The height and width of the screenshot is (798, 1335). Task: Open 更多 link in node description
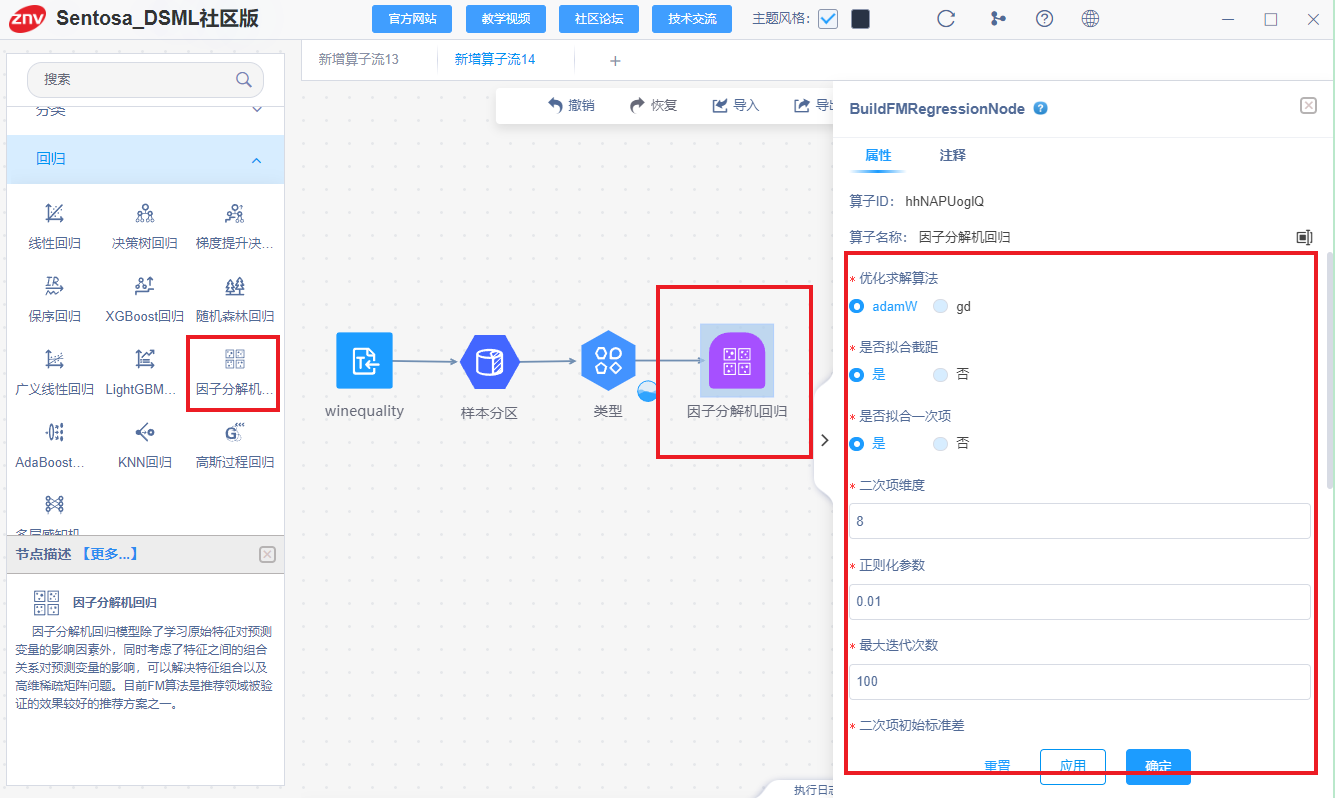tap(110, 554)
